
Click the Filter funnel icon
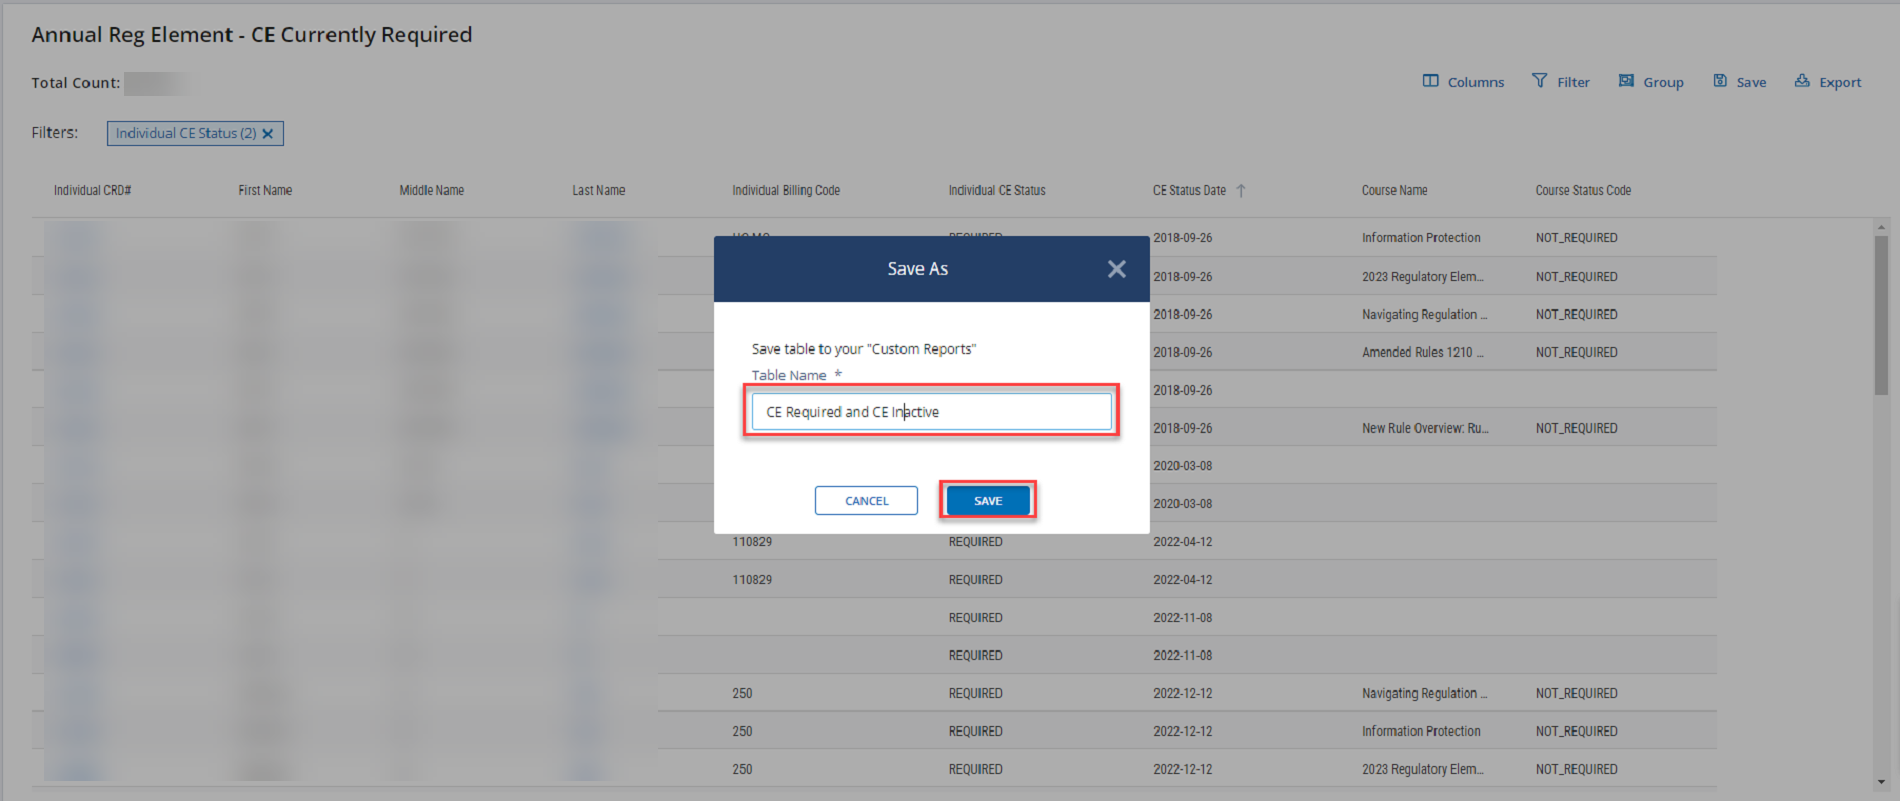coord(1539,81)
